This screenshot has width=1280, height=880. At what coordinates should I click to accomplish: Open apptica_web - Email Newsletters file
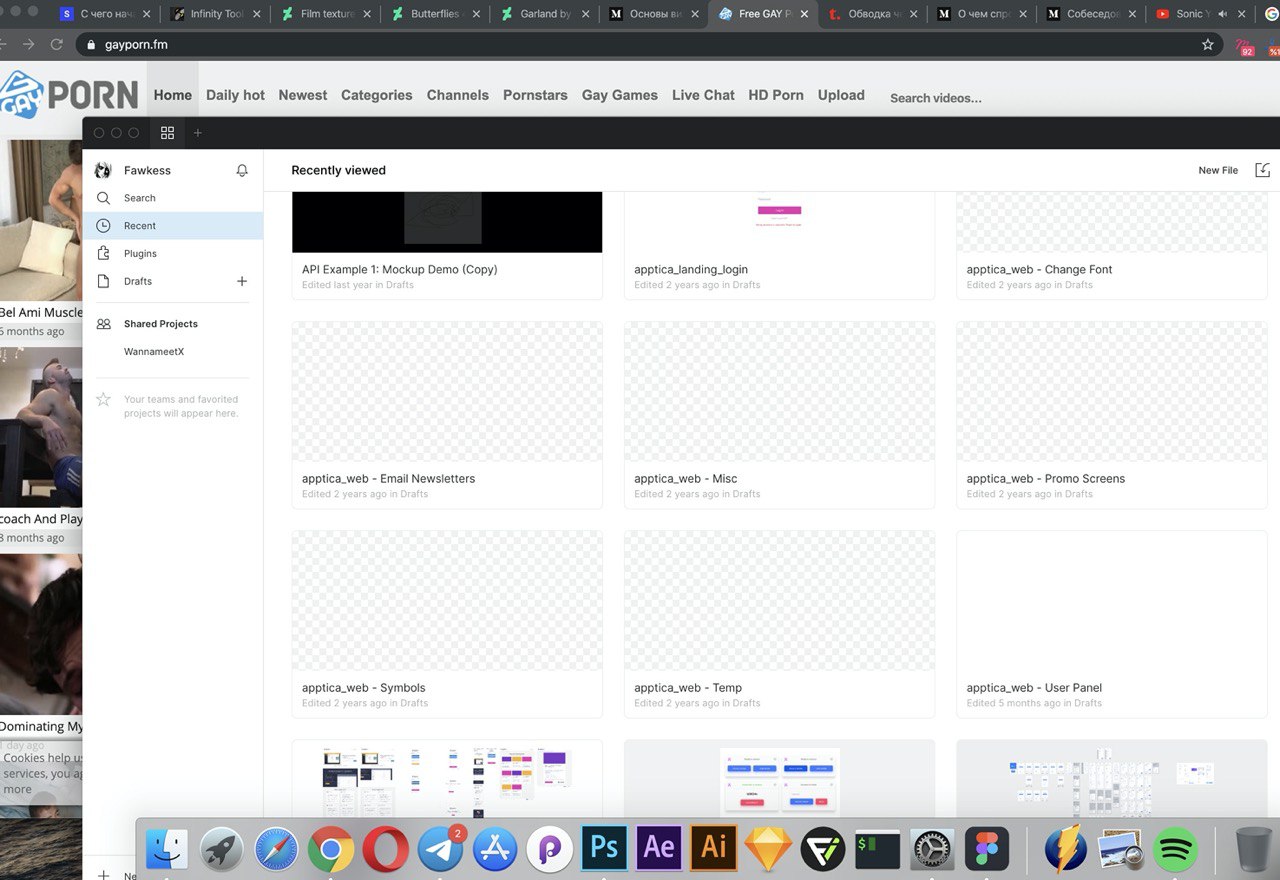point(447,415)
